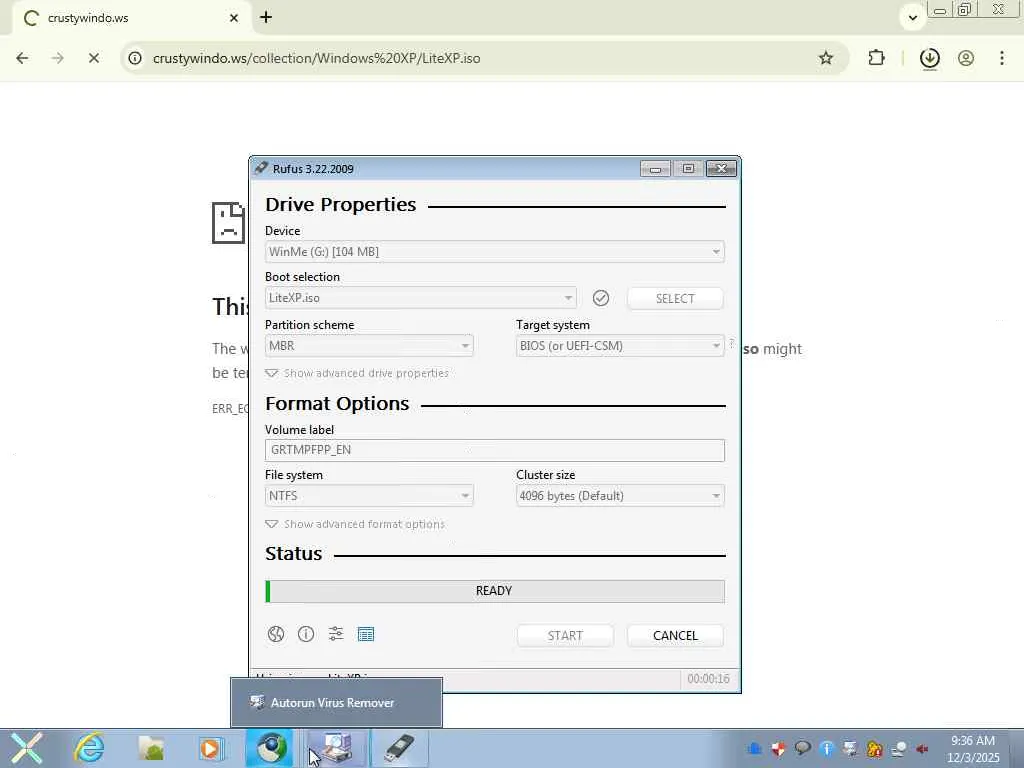Click the taskbar clock 9:36 AM

[972, 741]
